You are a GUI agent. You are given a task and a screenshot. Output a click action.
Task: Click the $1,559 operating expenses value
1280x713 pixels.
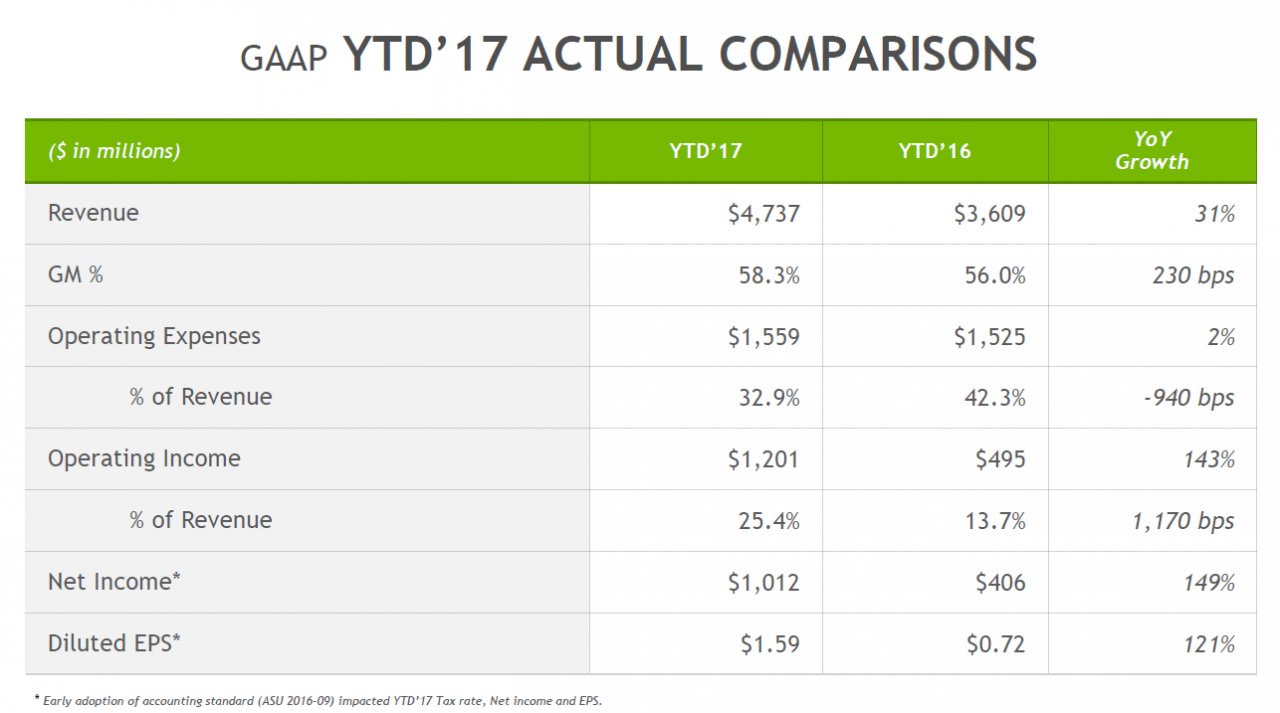click(x=764, y=336)
